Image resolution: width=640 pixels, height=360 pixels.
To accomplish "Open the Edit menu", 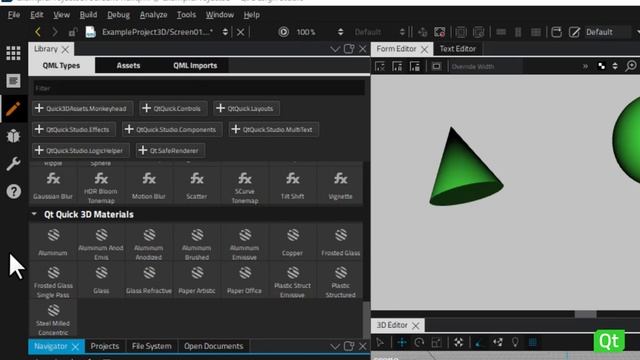I will pyautogui.click(x=36, y=15).
